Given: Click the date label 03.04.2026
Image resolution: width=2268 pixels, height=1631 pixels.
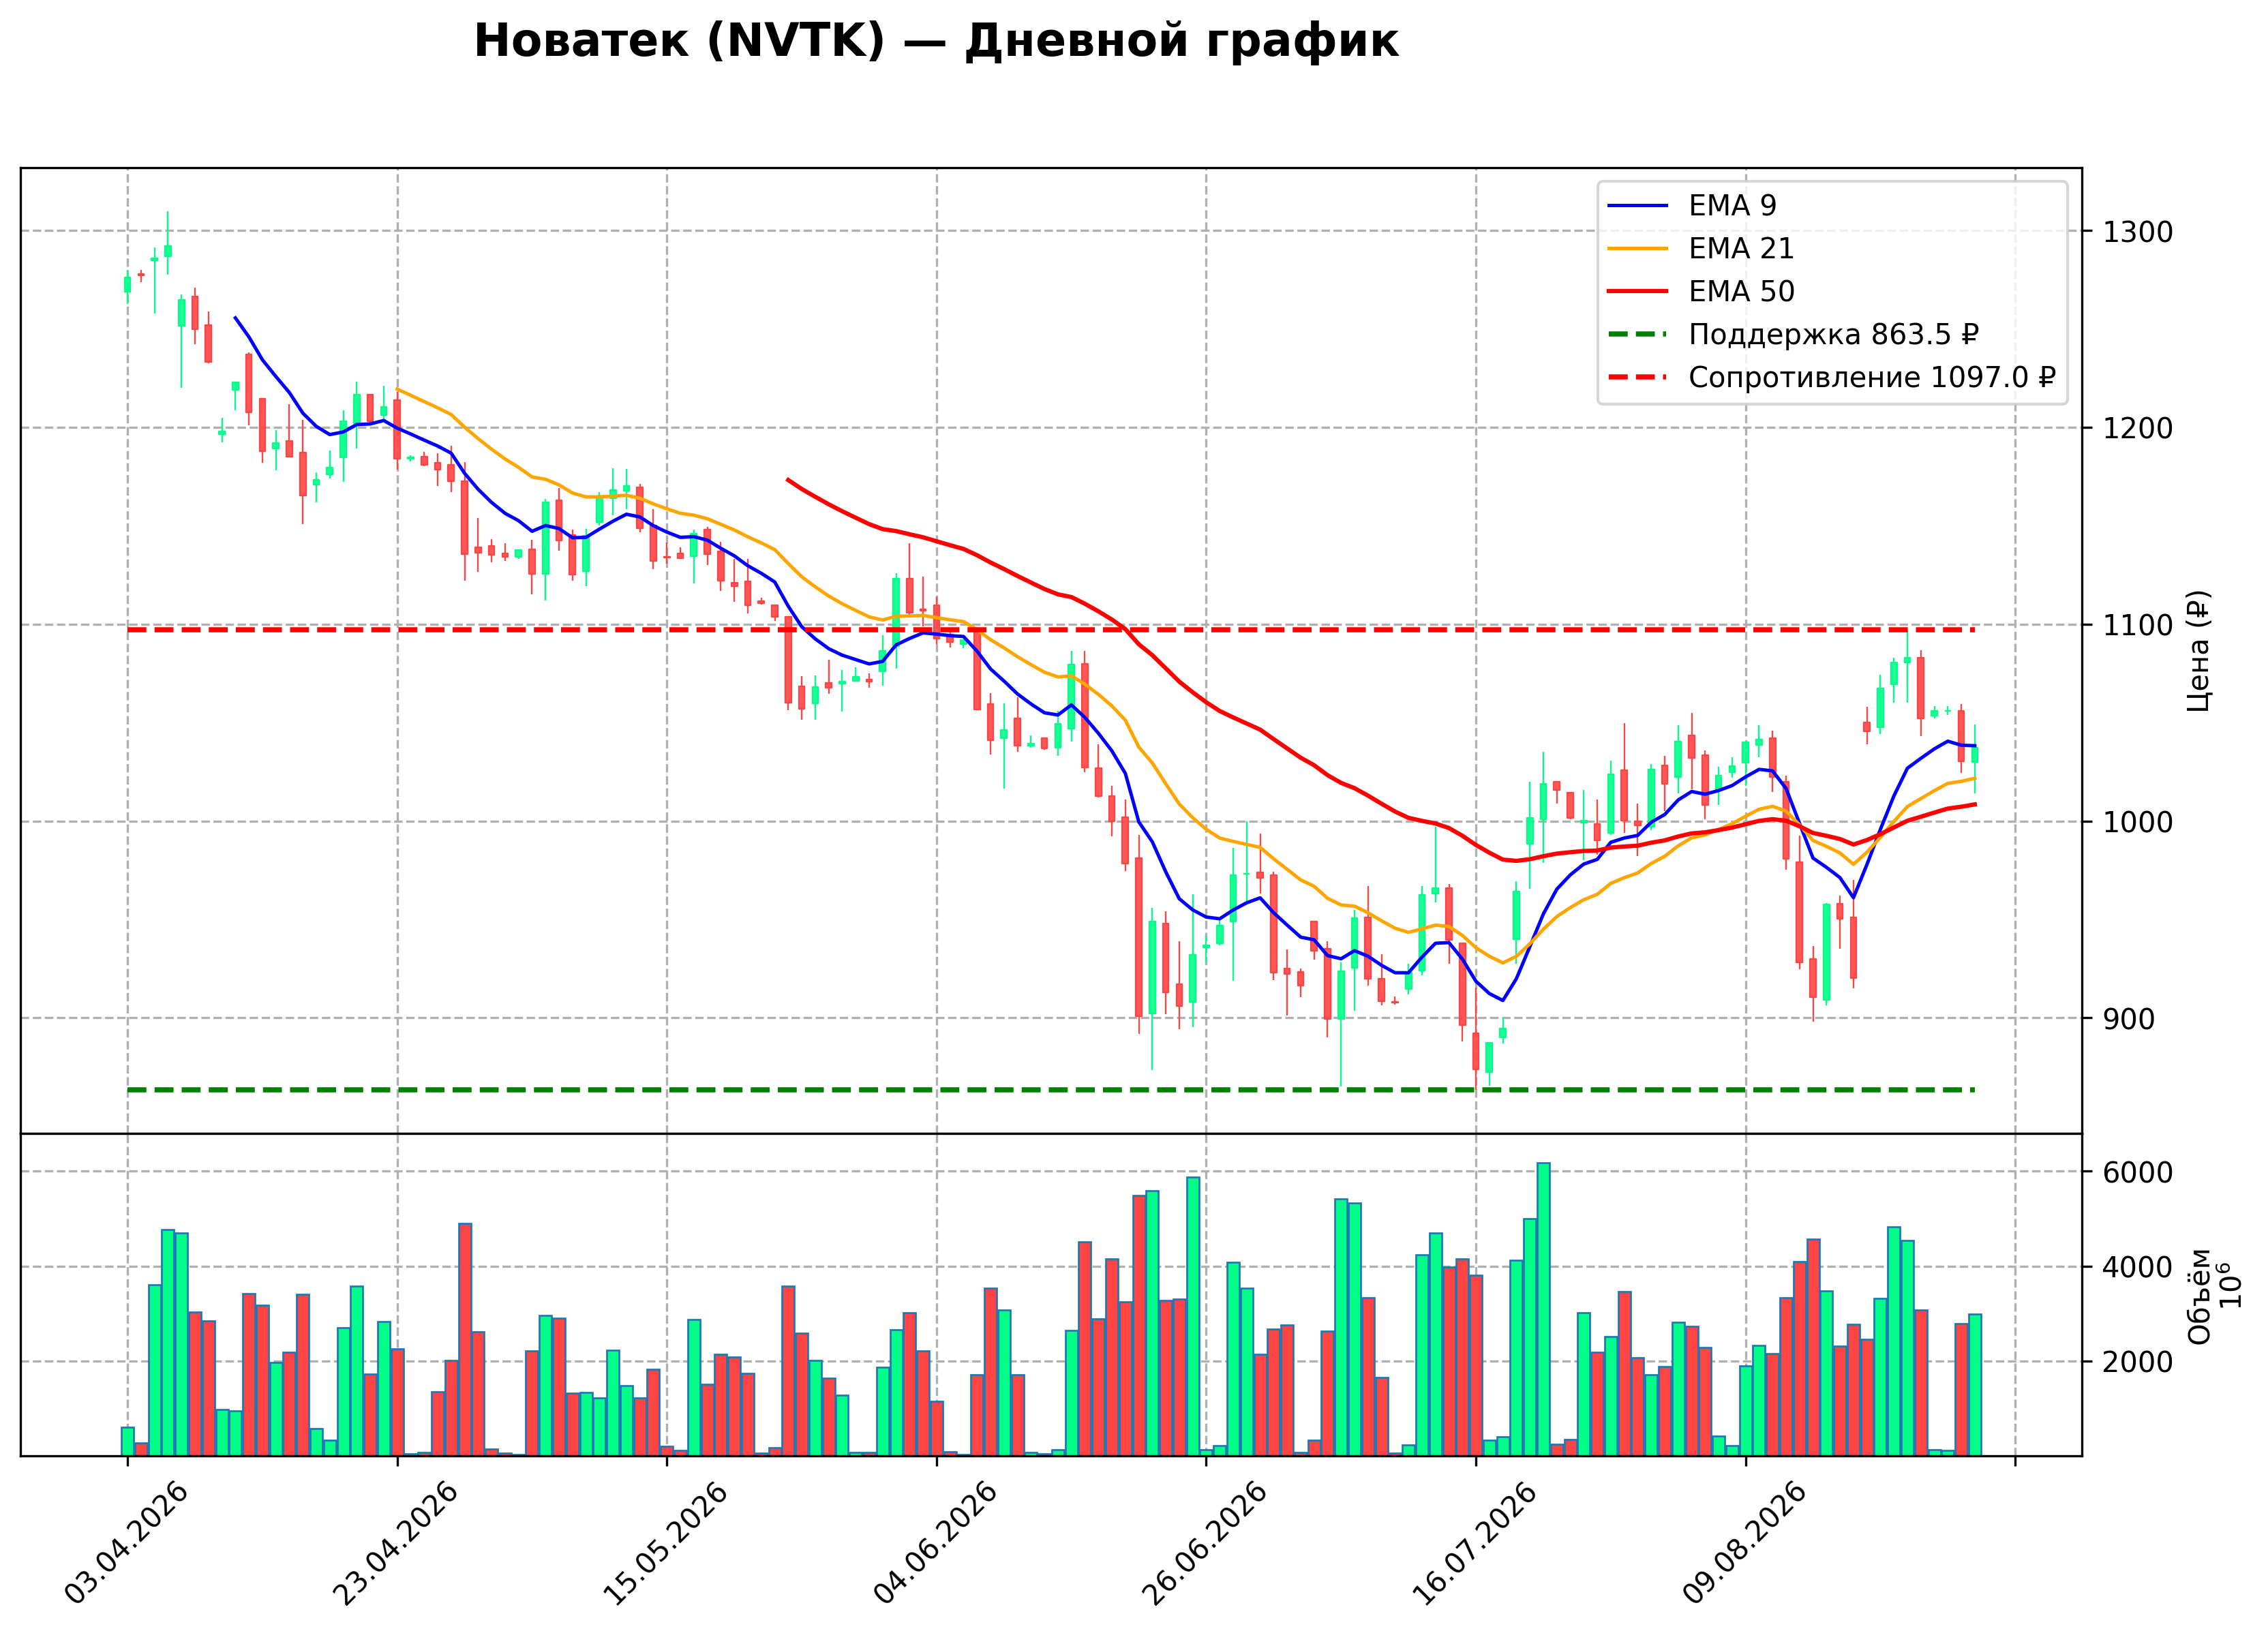Looking at the screenshot, I should click(126, 1544).
